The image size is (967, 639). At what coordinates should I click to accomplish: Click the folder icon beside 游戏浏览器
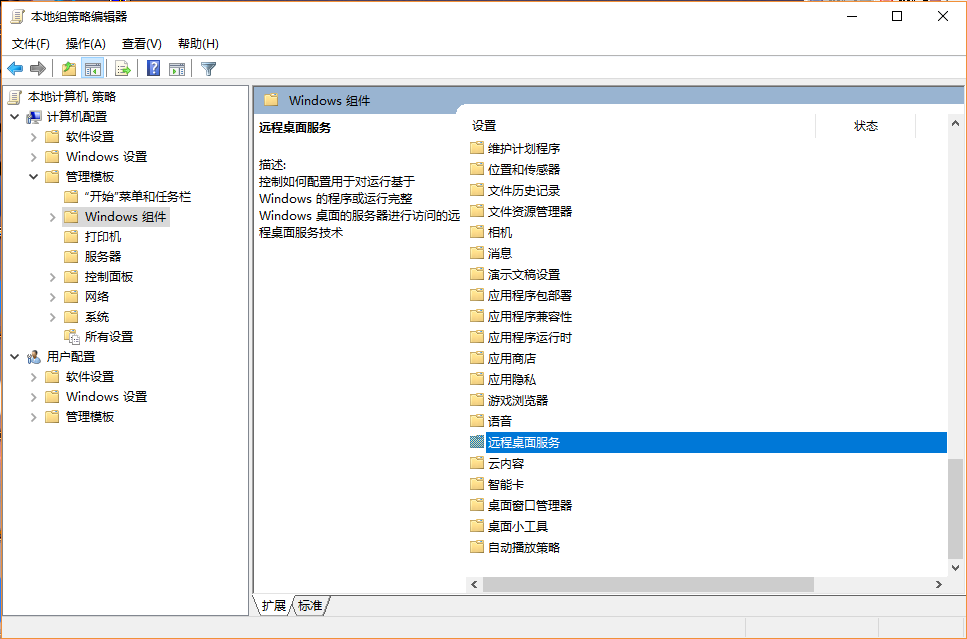(x=477, y=400)
